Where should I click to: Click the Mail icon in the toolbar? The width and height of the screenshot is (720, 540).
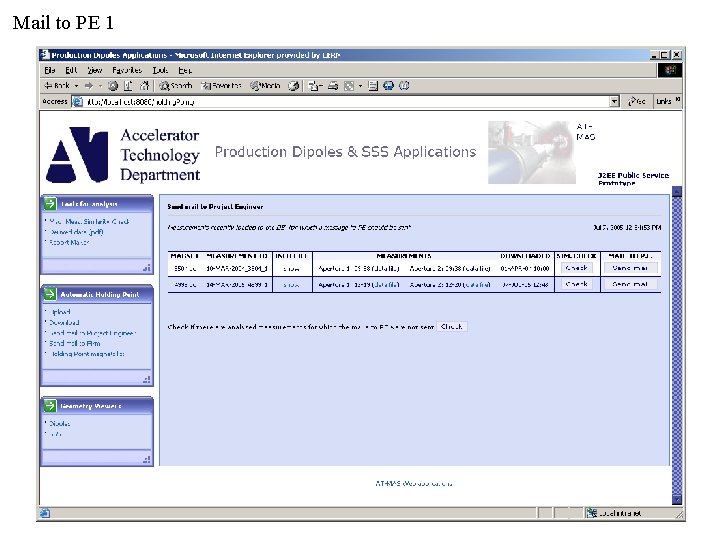(314, 86)
